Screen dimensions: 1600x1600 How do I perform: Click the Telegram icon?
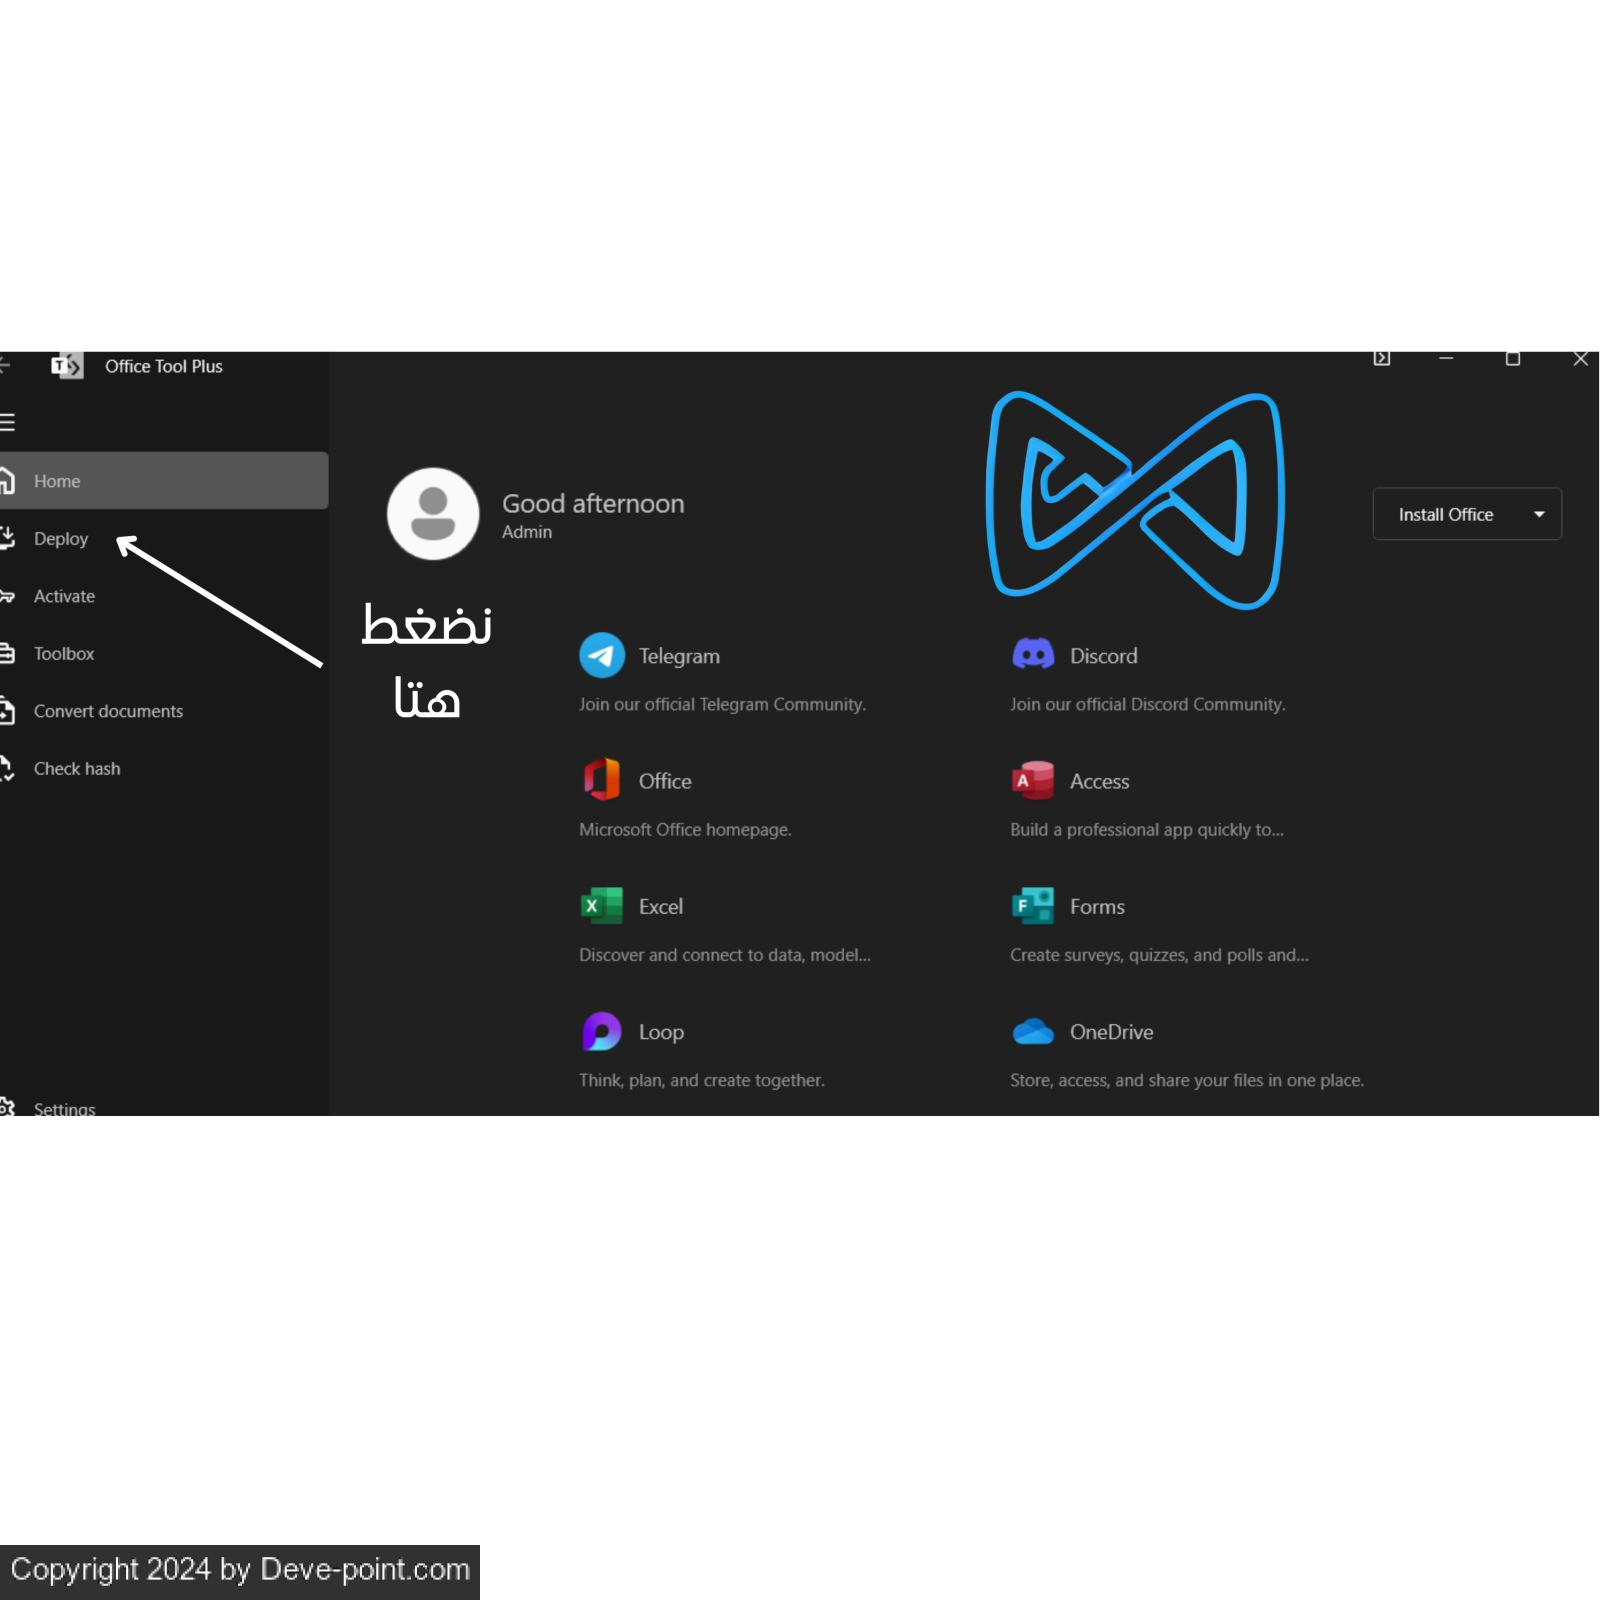pos(602,656)
